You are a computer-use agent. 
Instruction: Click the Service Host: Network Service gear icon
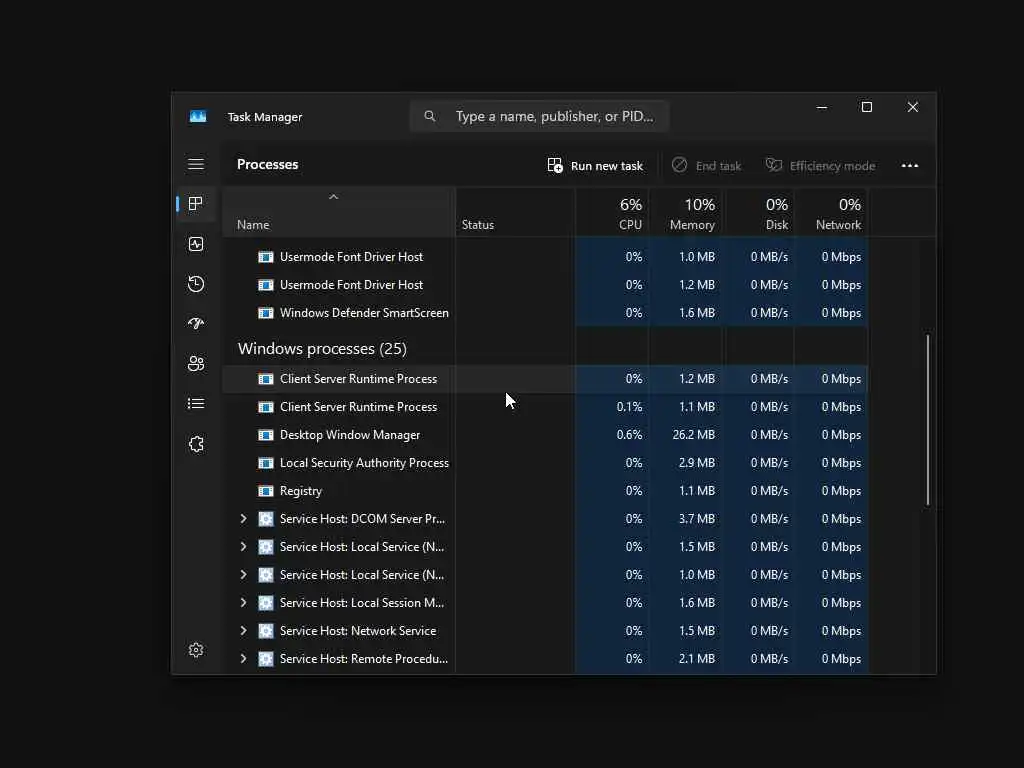pyautogui.click(x=266, y=631)
